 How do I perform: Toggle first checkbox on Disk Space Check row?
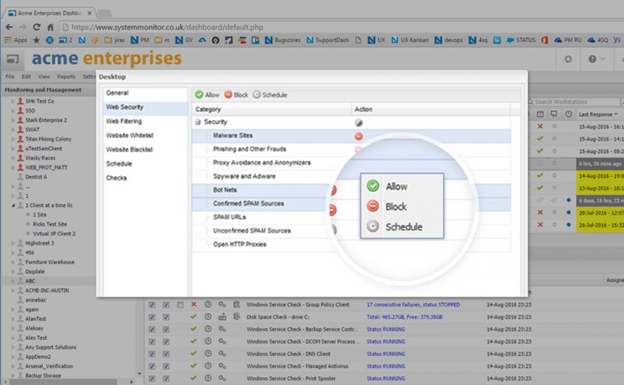(152, 317)
